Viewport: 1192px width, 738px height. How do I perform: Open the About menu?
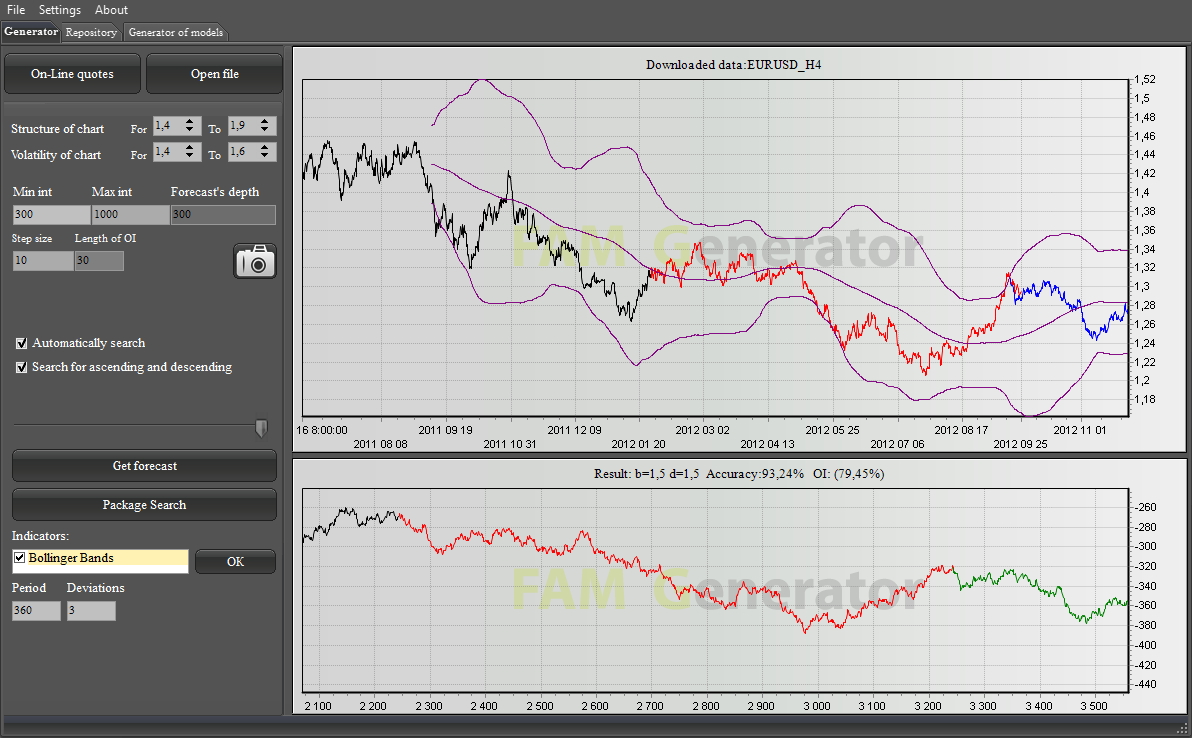pos(111,10)
